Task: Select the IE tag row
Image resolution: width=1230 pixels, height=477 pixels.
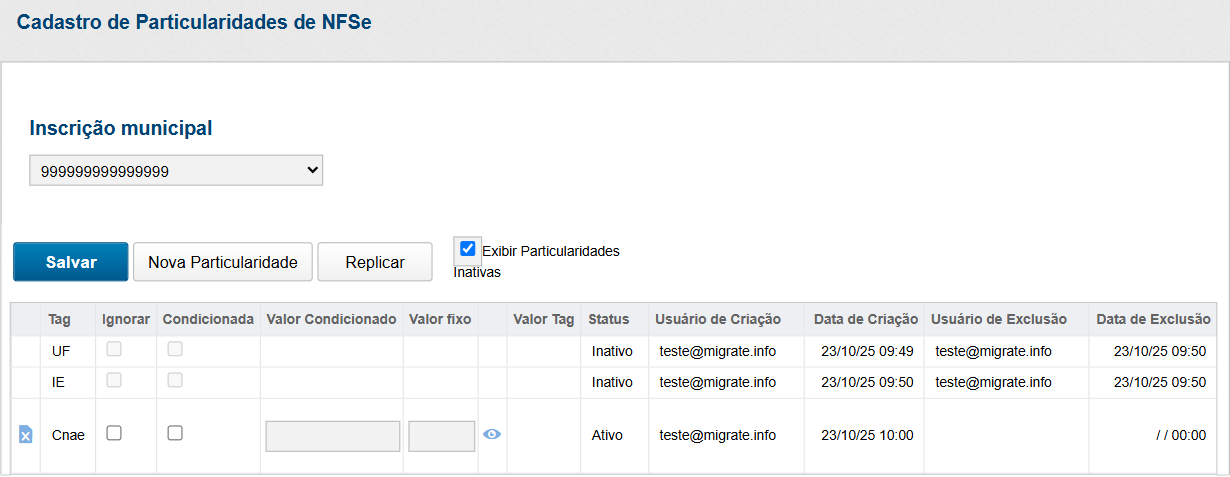Action: coord(59,382)
